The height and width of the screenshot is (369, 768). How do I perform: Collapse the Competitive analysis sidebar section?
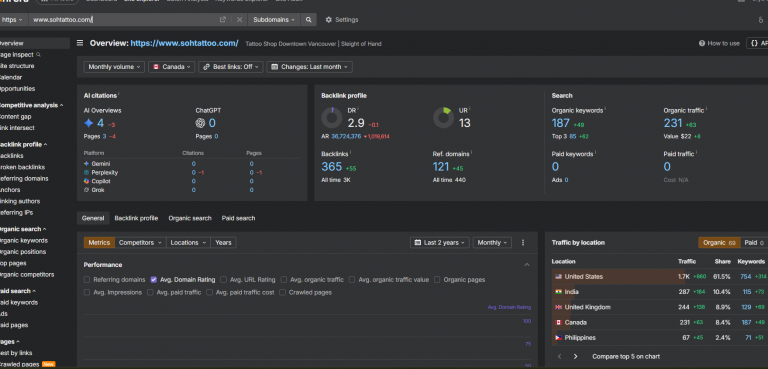click(62, 105)
